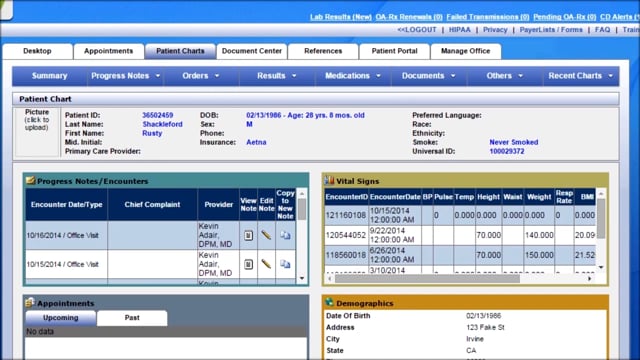Switch to the Appointments tab
640x360 pixels.
[109, 51]
